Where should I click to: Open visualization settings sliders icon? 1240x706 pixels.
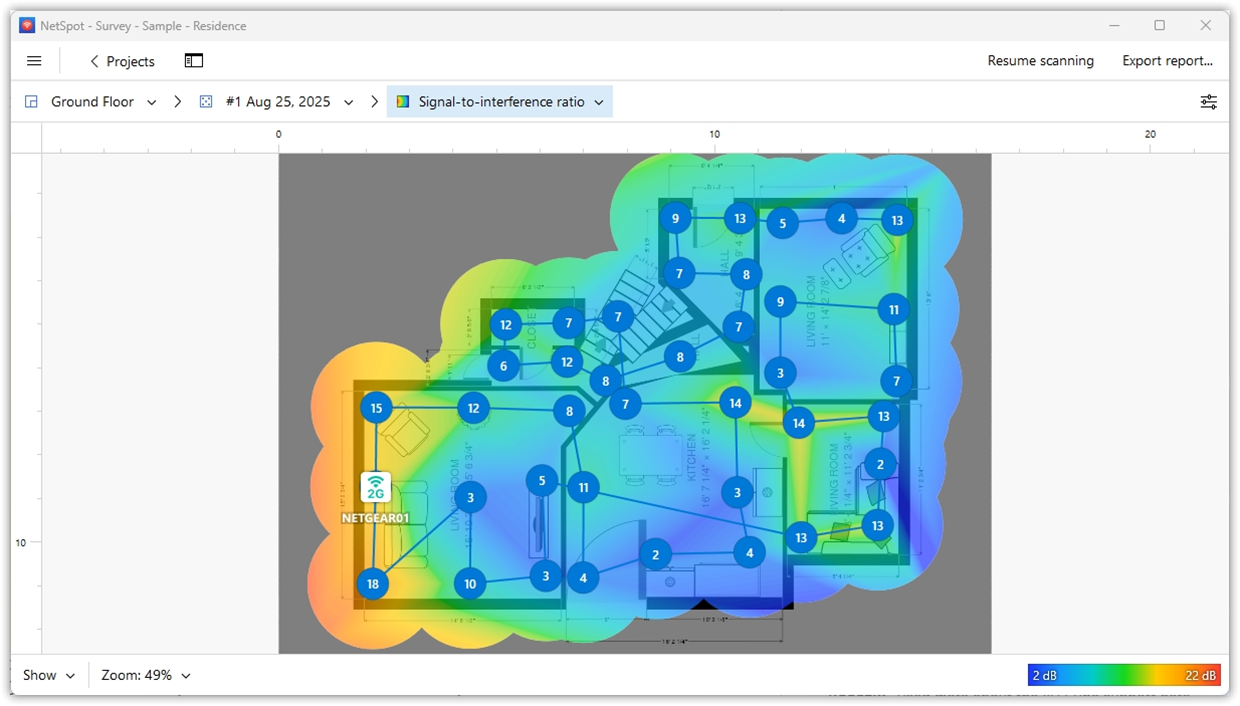coord(1208,102)
